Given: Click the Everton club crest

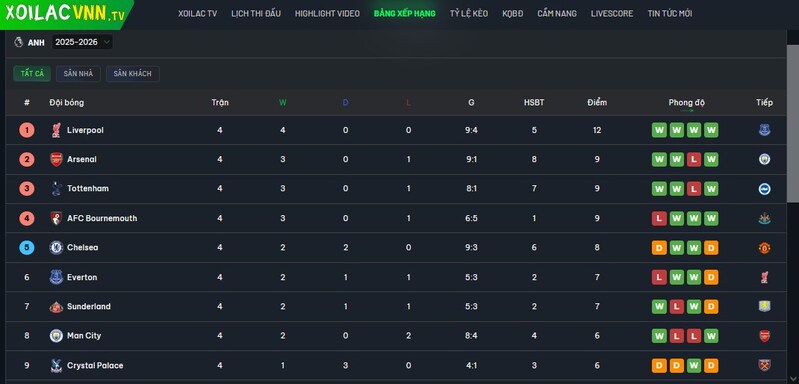Looking at the screenshot, I should [56, 277].
